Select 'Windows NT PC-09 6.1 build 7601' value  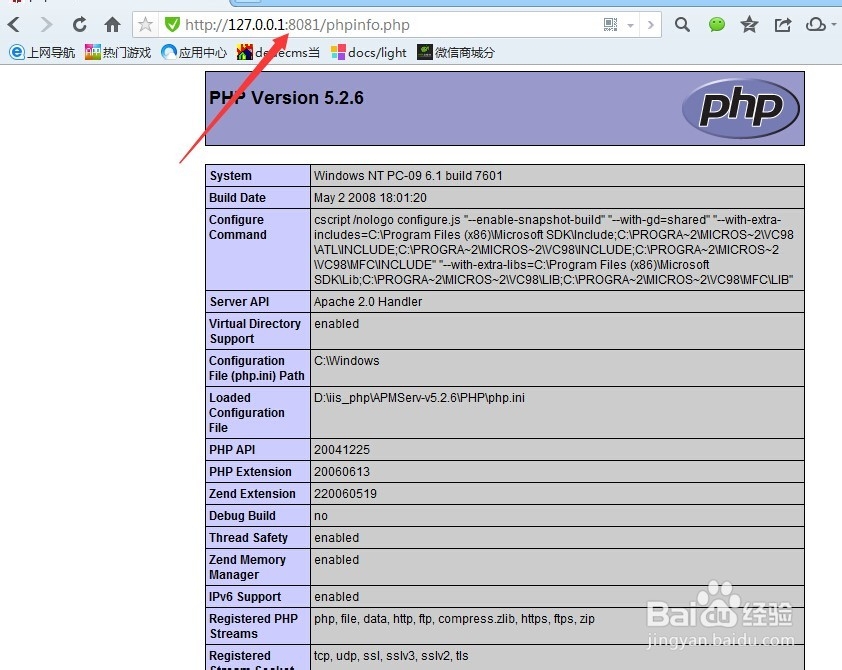tap(408, 176)
